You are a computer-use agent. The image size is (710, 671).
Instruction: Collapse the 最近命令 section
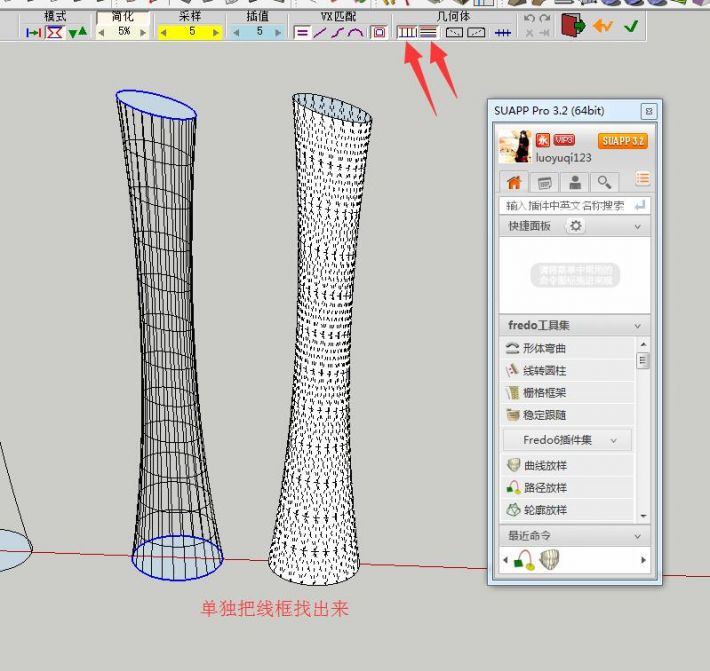tap(638, 537)
